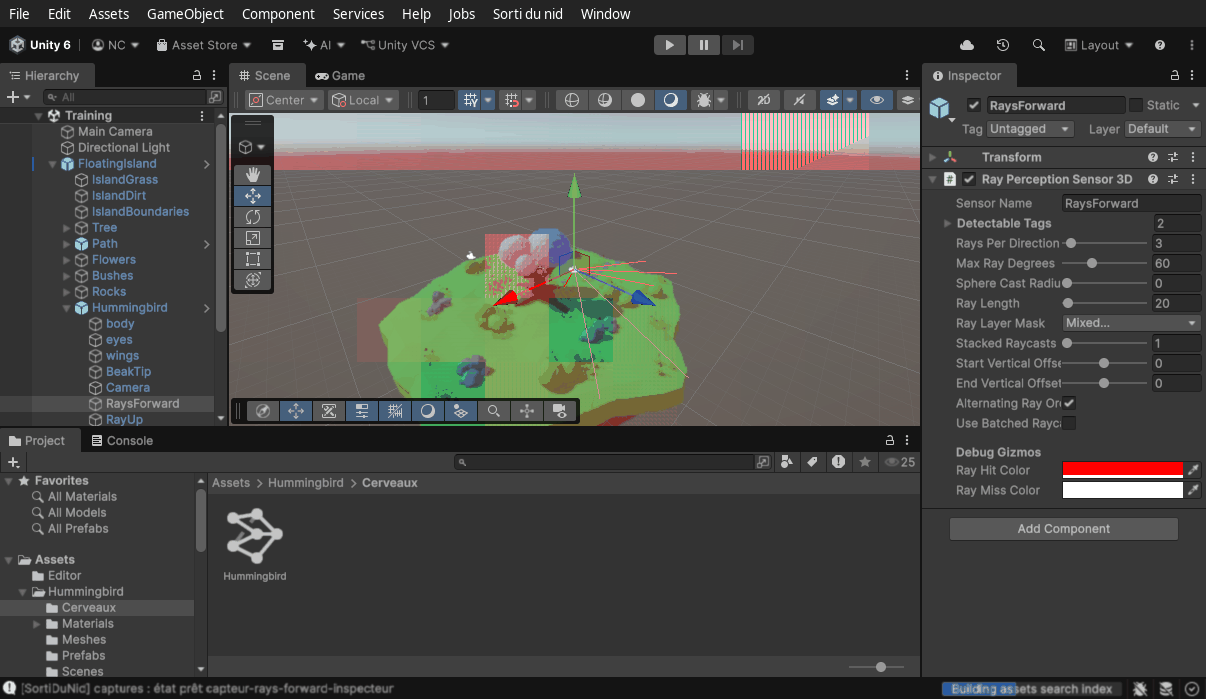This screenshot has width=1206, height=699.
Task: Open Transform component help icon
Action: point(1153,157)
